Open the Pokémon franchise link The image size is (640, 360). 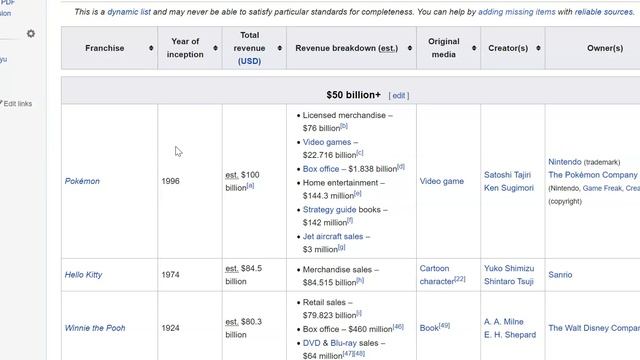82,181
